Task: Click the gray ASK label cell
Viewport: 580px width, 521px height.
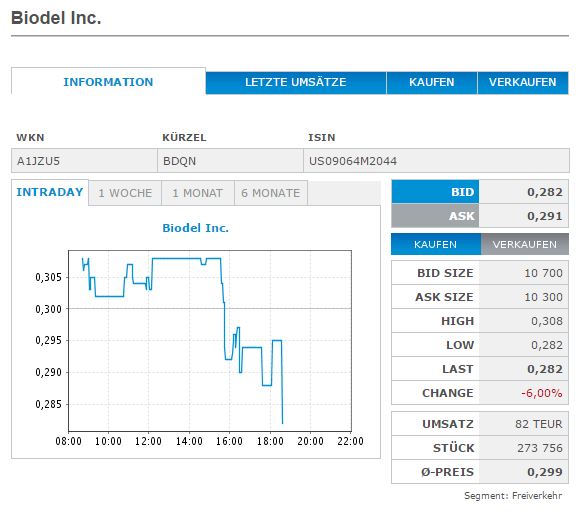Action: click(x=435, y=216)
